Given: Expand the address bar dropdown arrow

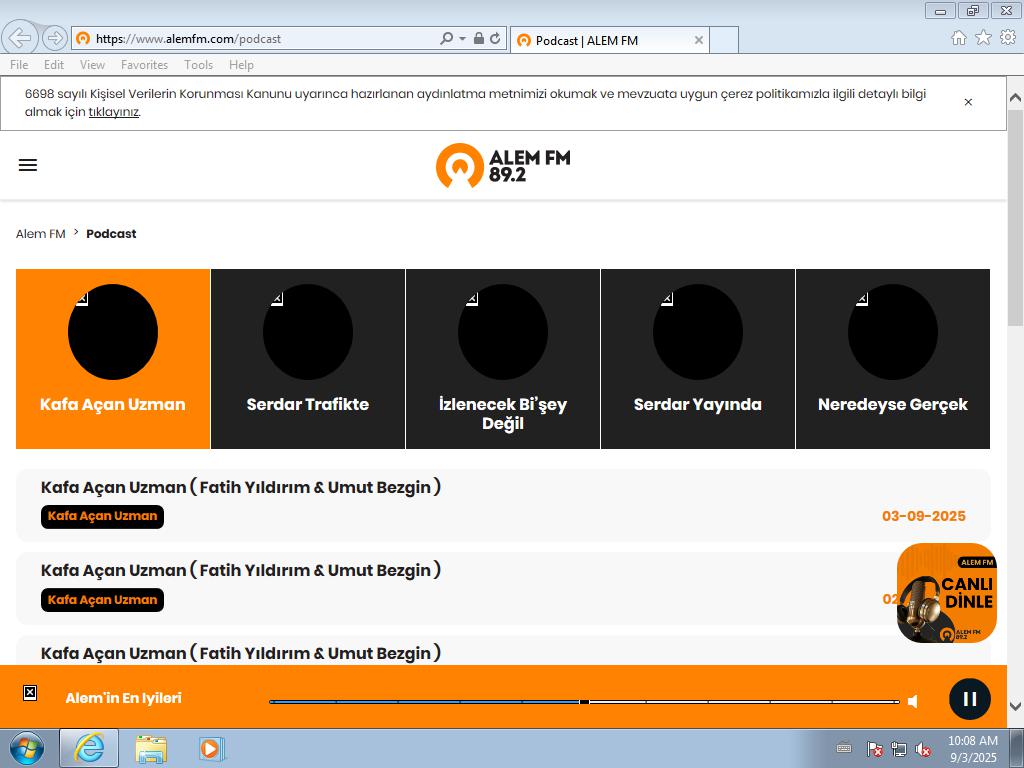Looking at the screenshot, I should pos(462,39).
